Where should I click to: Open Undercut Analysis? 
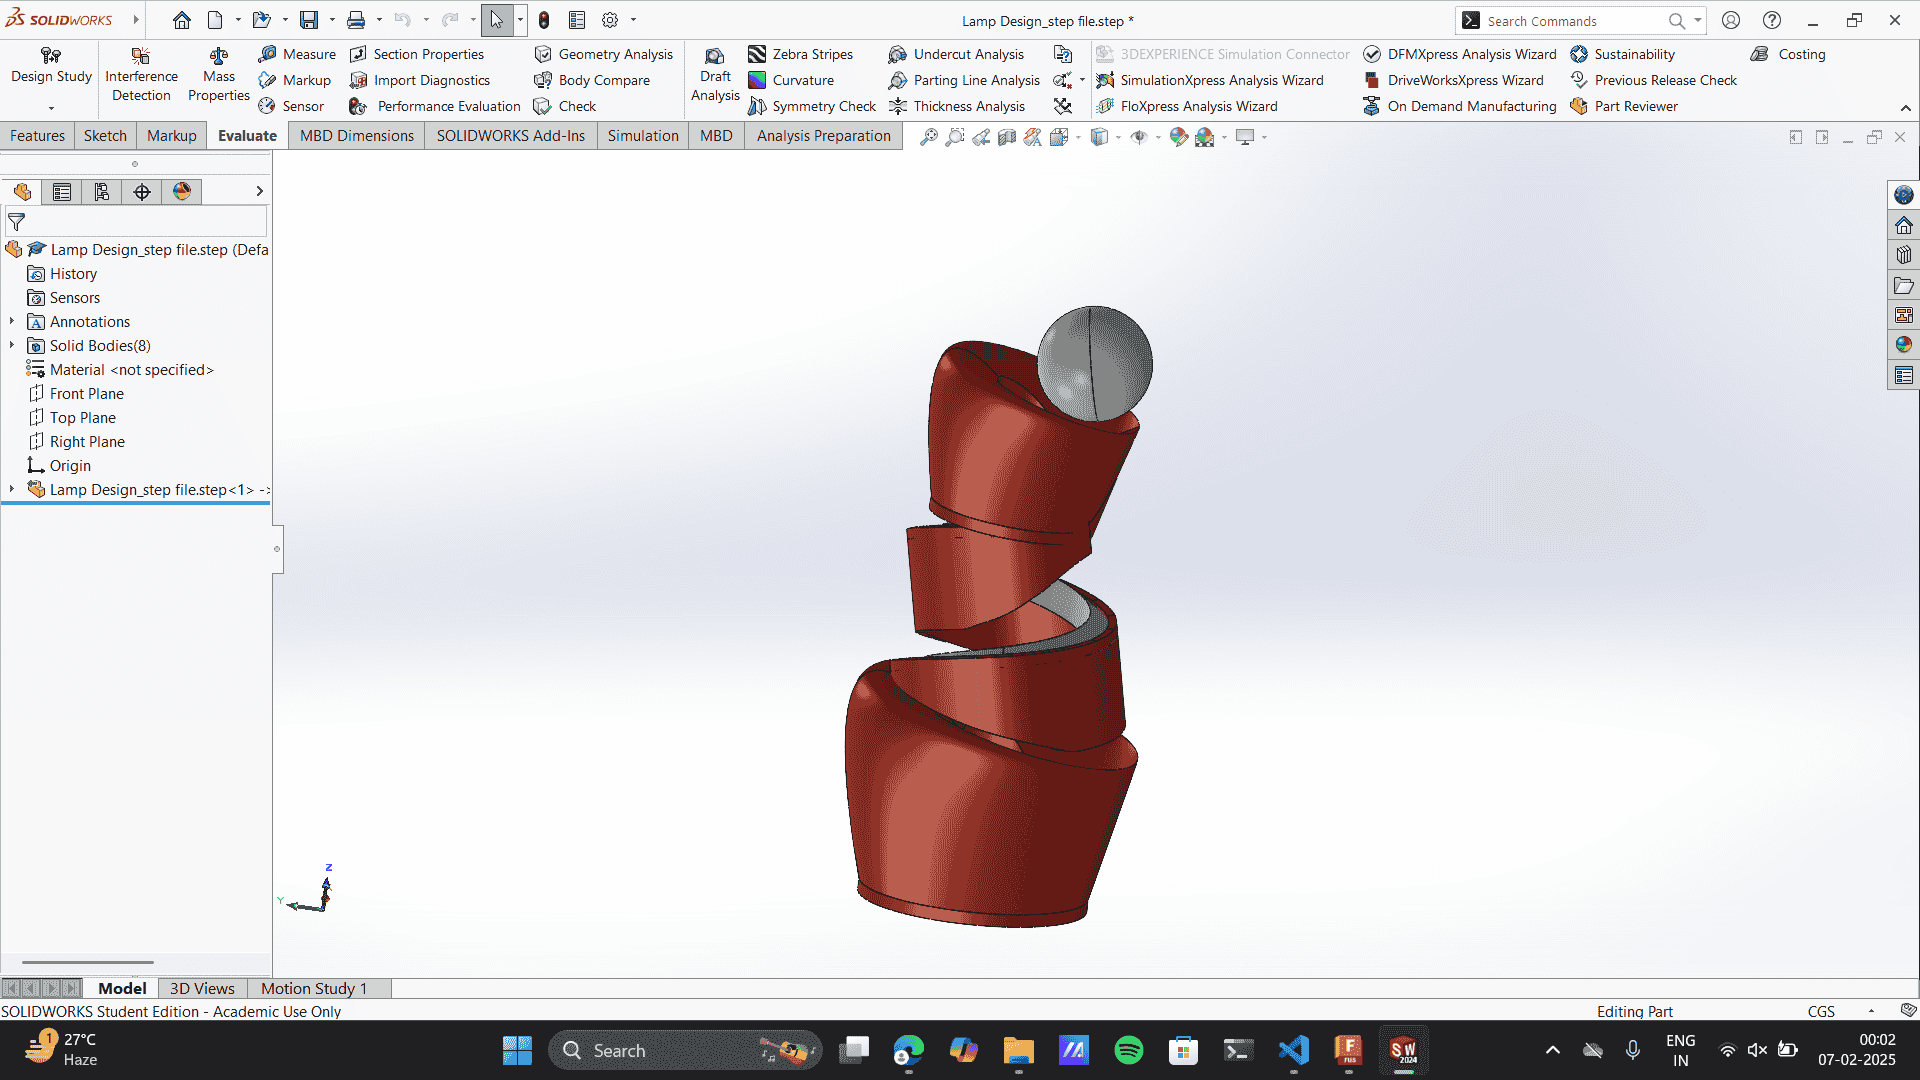click(956, 54)
